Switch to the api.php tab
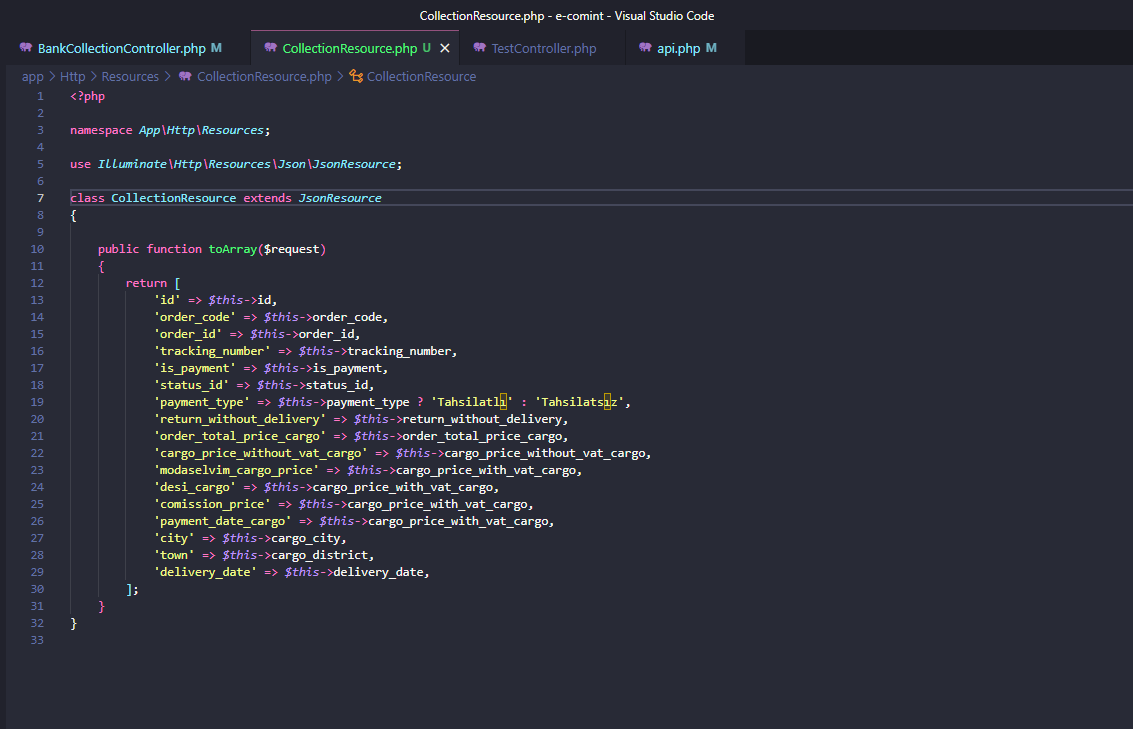 click(678, 48)
